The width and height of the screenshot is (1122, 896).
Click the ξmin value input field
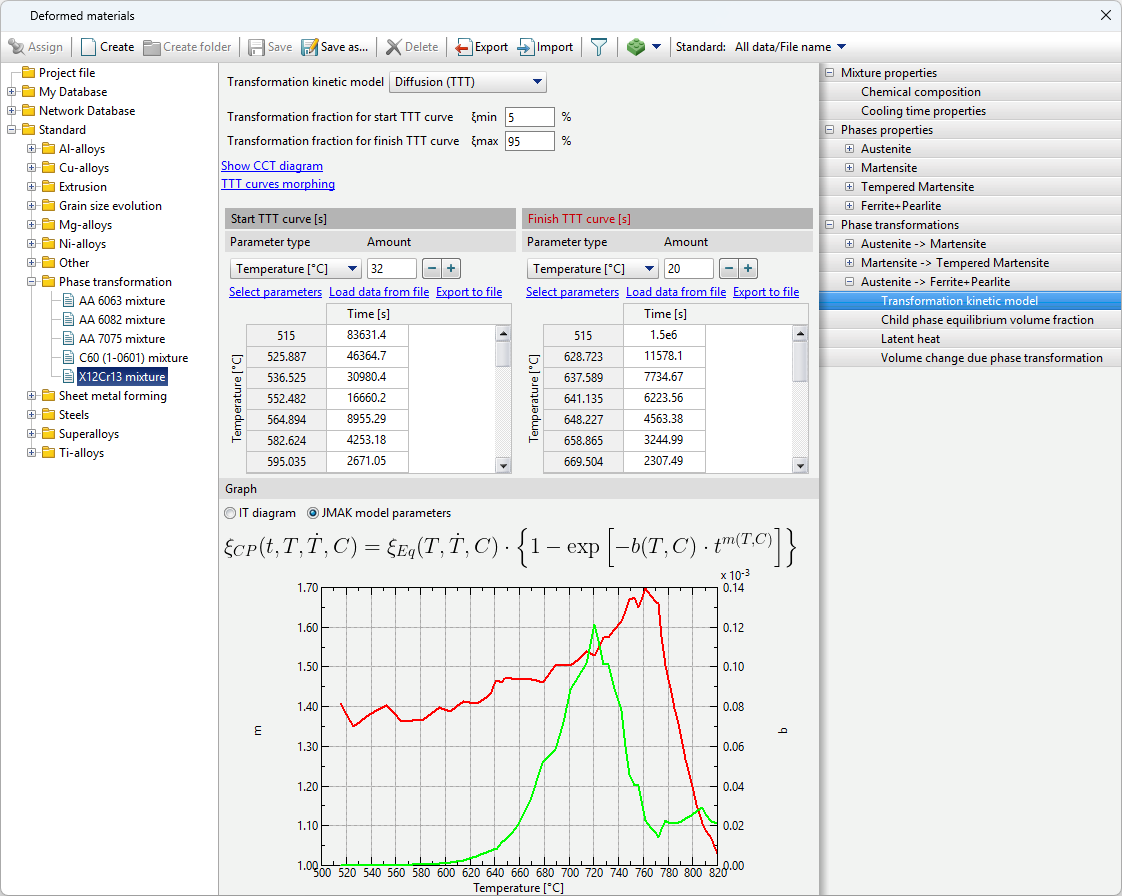[x=529, y=116]
